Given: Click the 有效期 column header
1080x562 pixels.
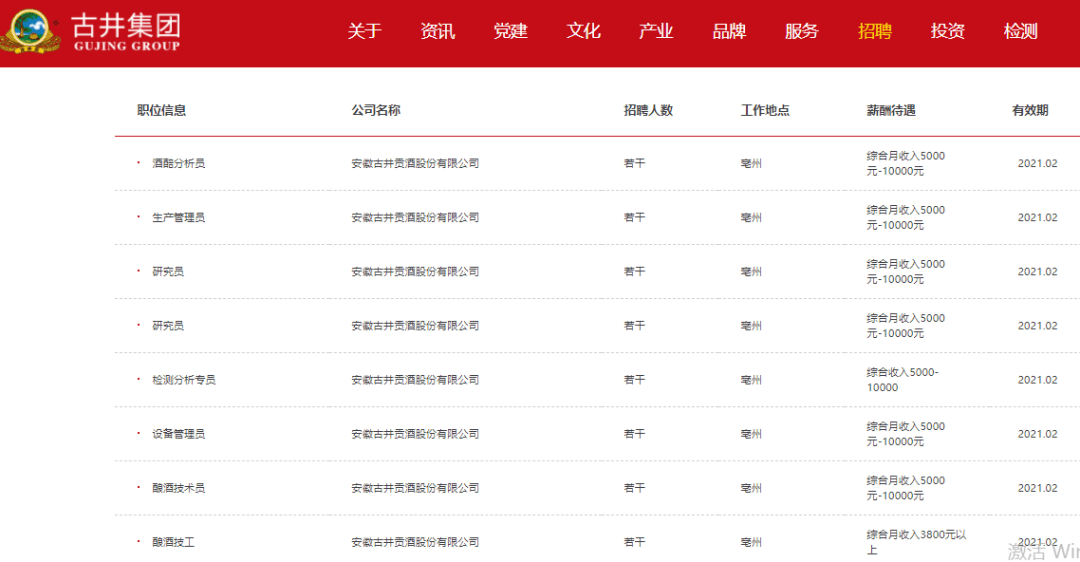Looking at the screenshot, I should click(1030, 110).
